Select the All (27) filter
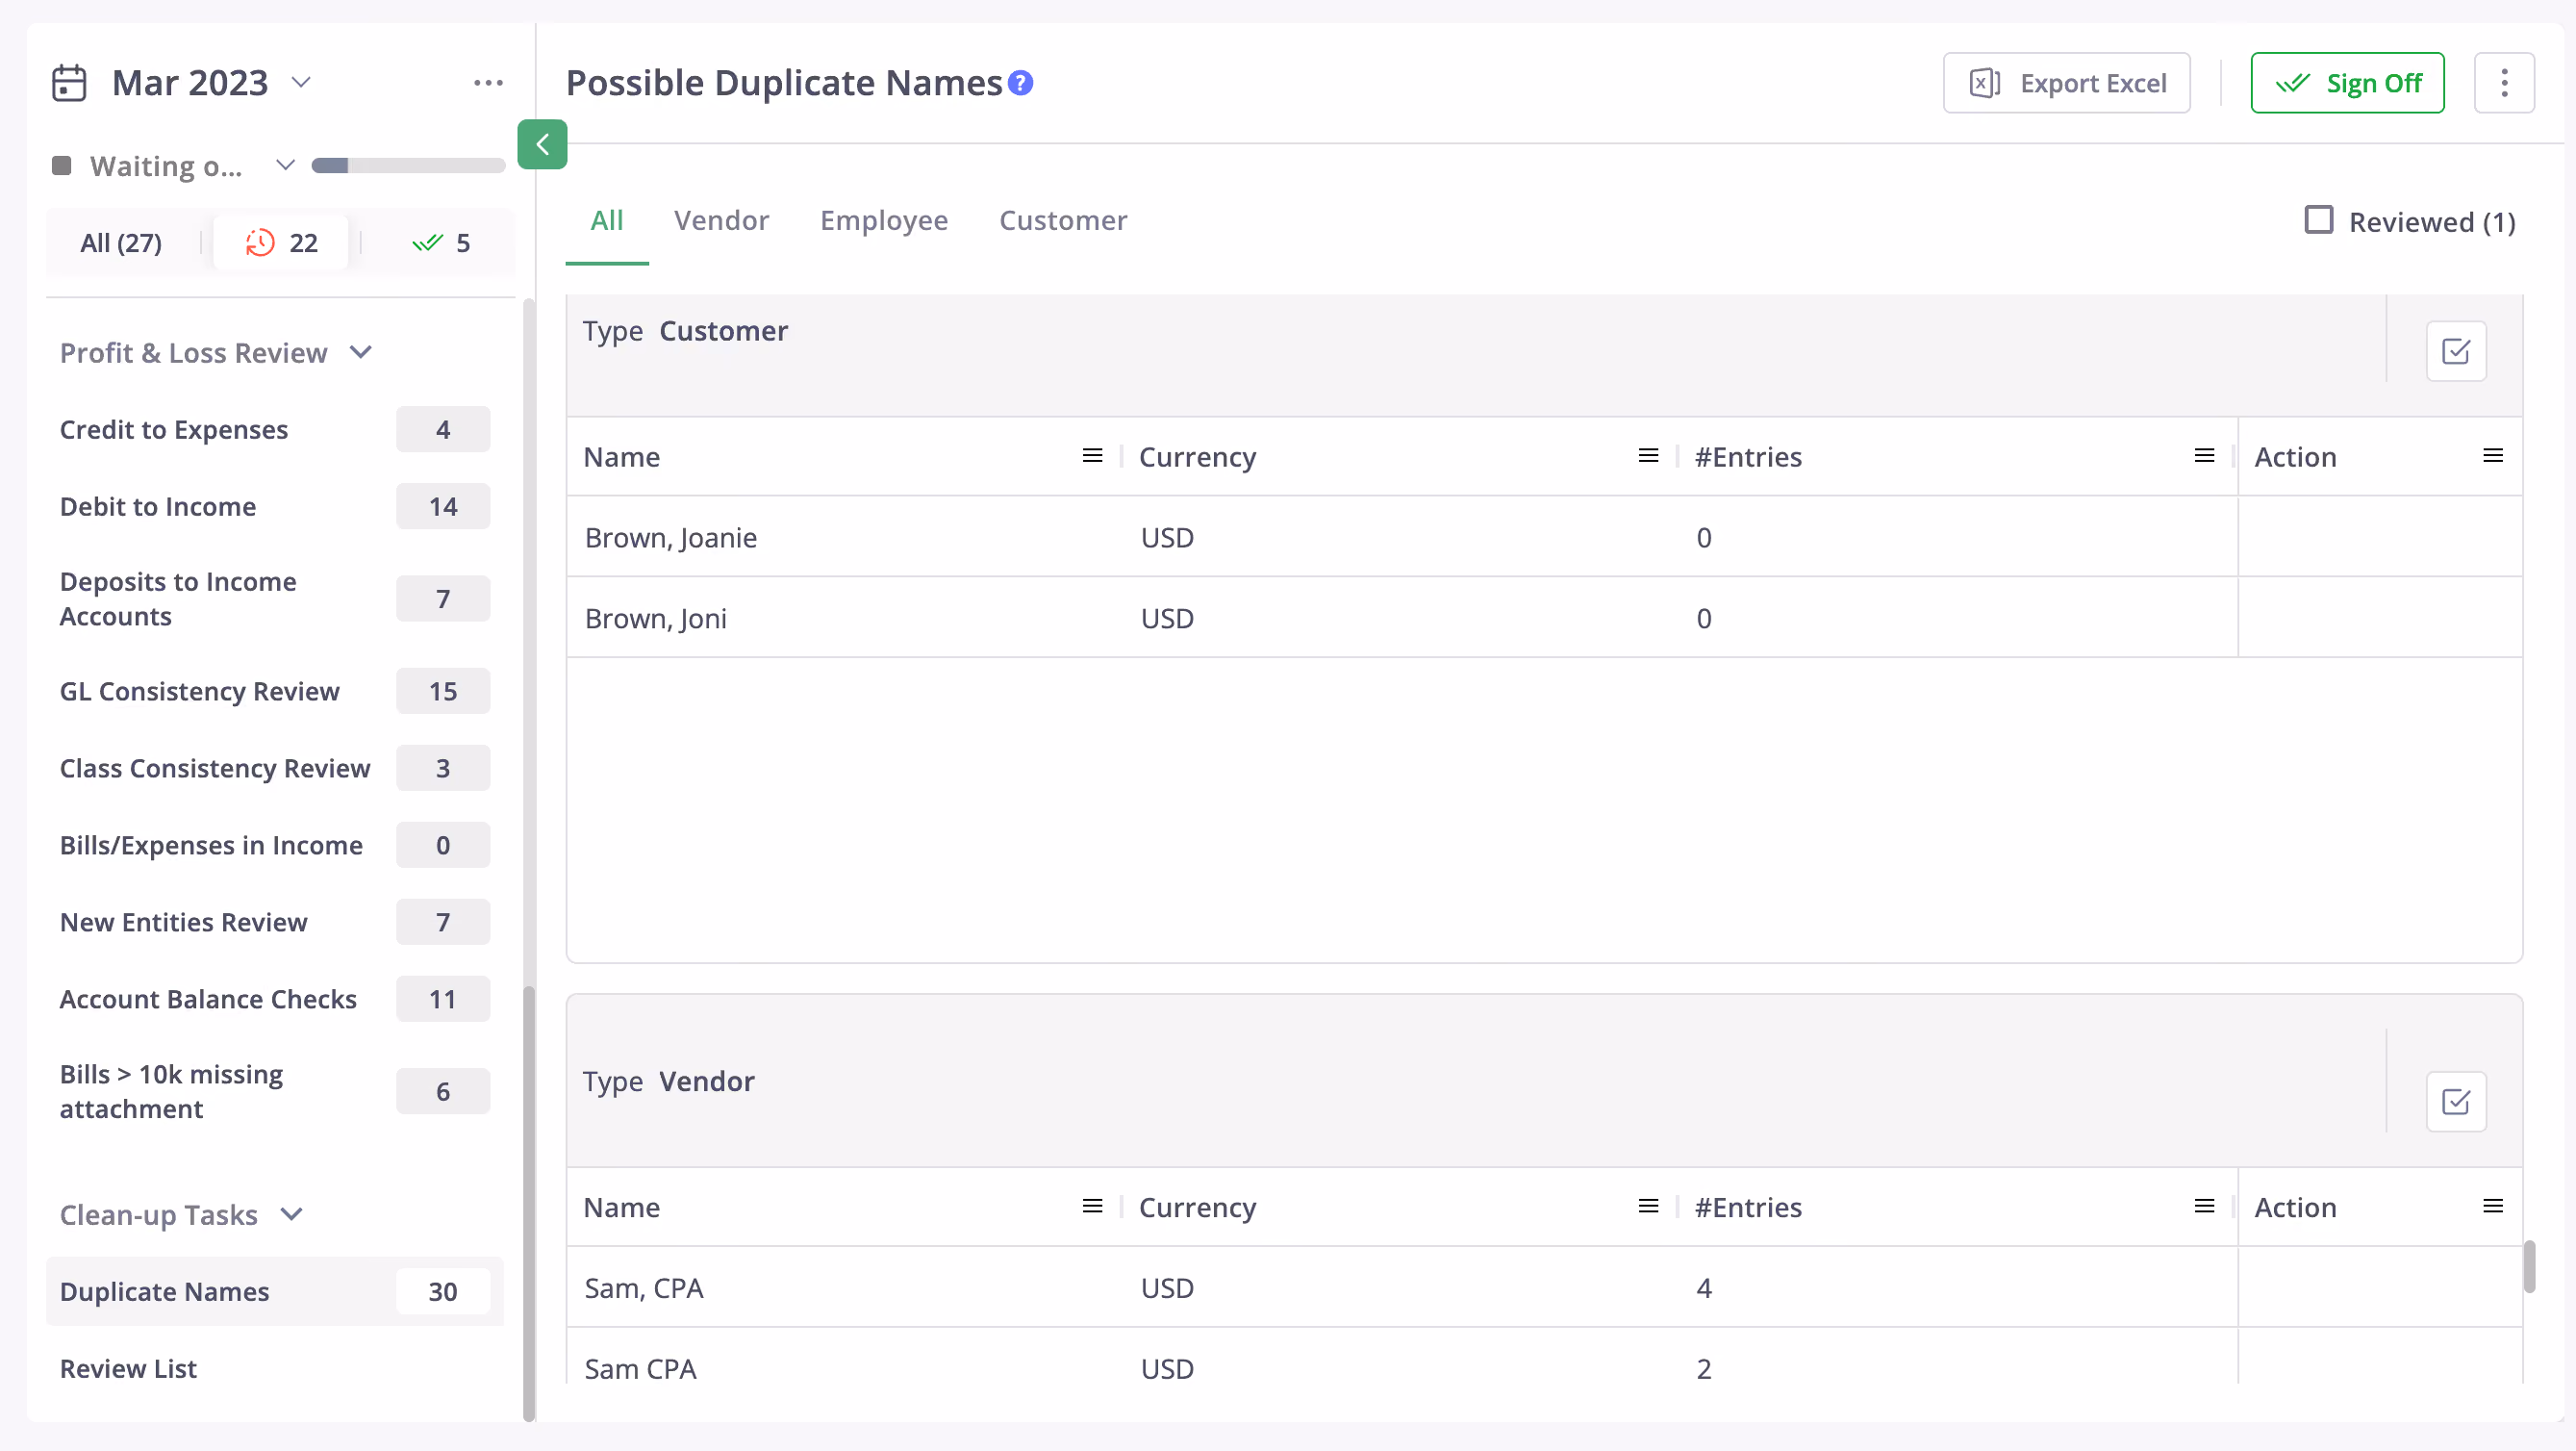This screenshot has height=1451, width=2576. [x=121, y=243]
